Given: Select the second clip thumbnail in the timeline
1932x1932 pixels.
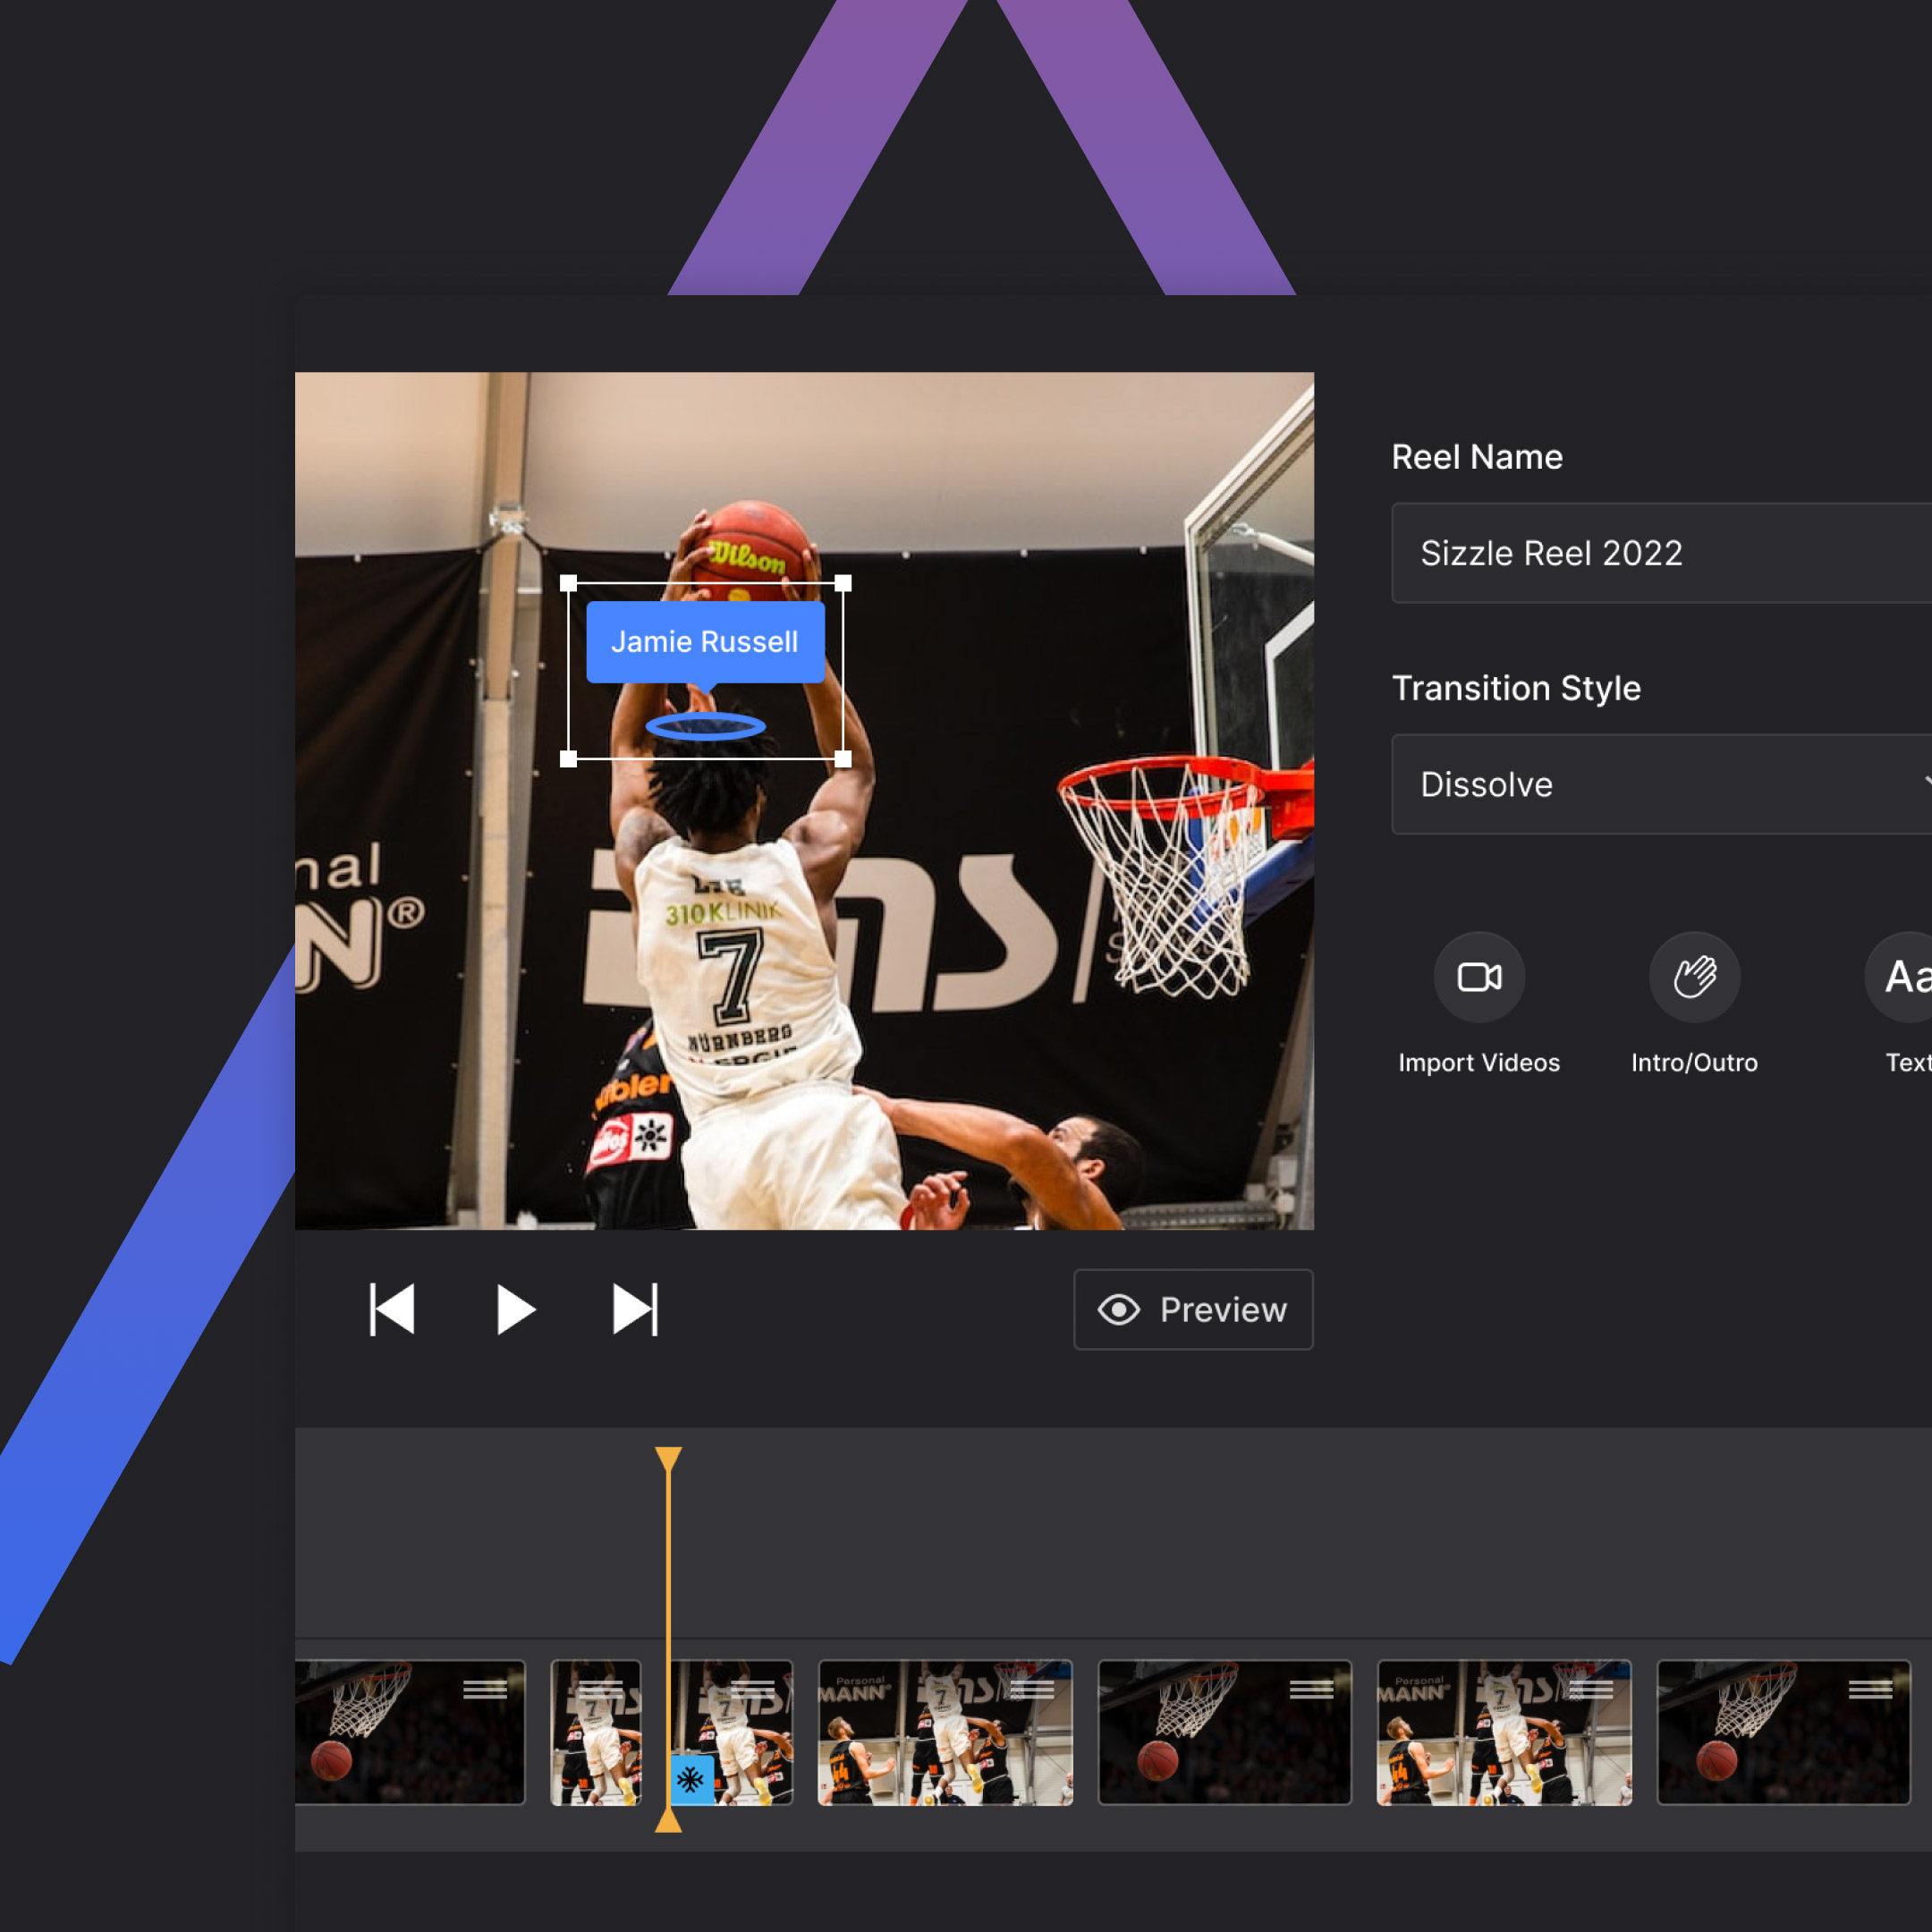Looking at the screenshot, I should [x=596, y=1732].
